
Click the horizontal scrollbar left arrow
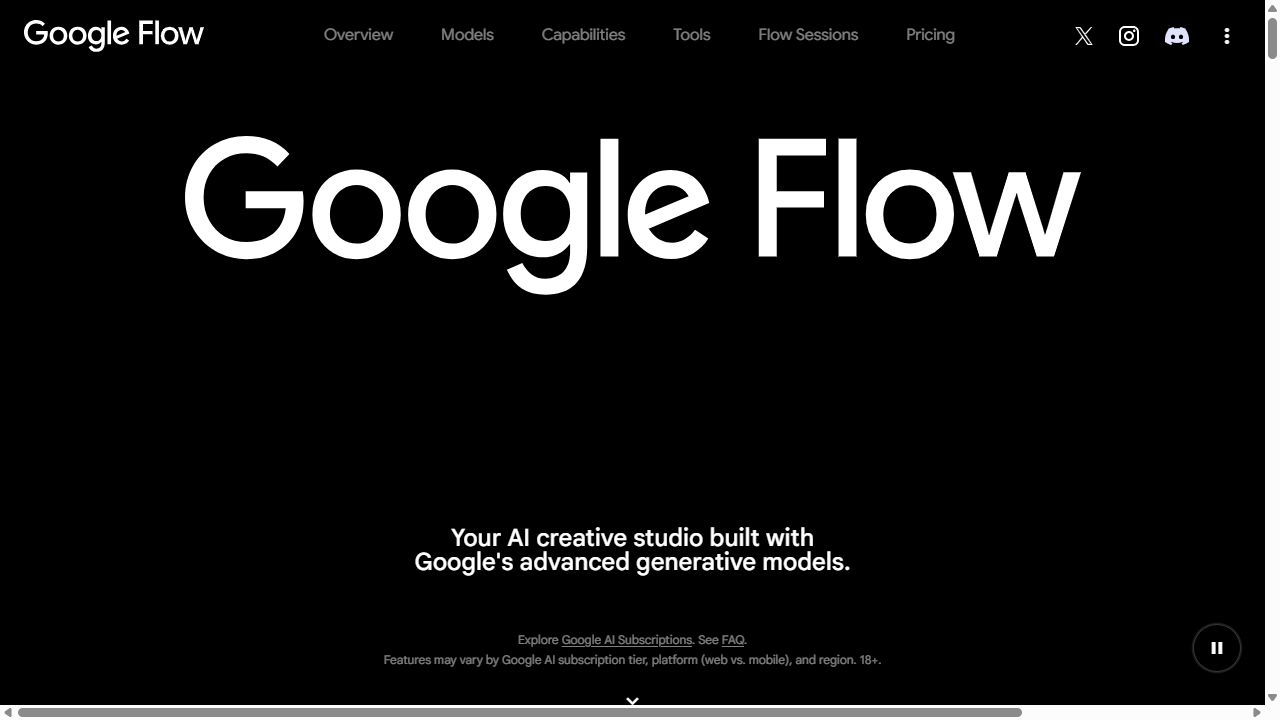[x=8, y=712]
